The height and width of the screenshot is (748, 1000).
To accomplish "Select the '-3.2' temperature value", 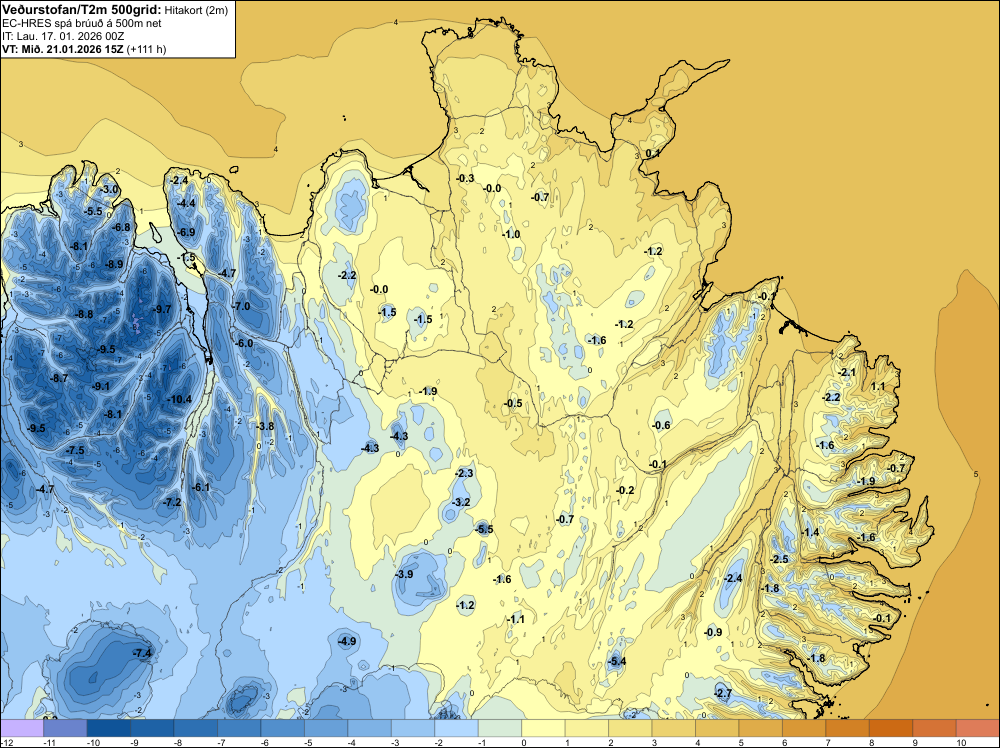I will tap(460, 502).
